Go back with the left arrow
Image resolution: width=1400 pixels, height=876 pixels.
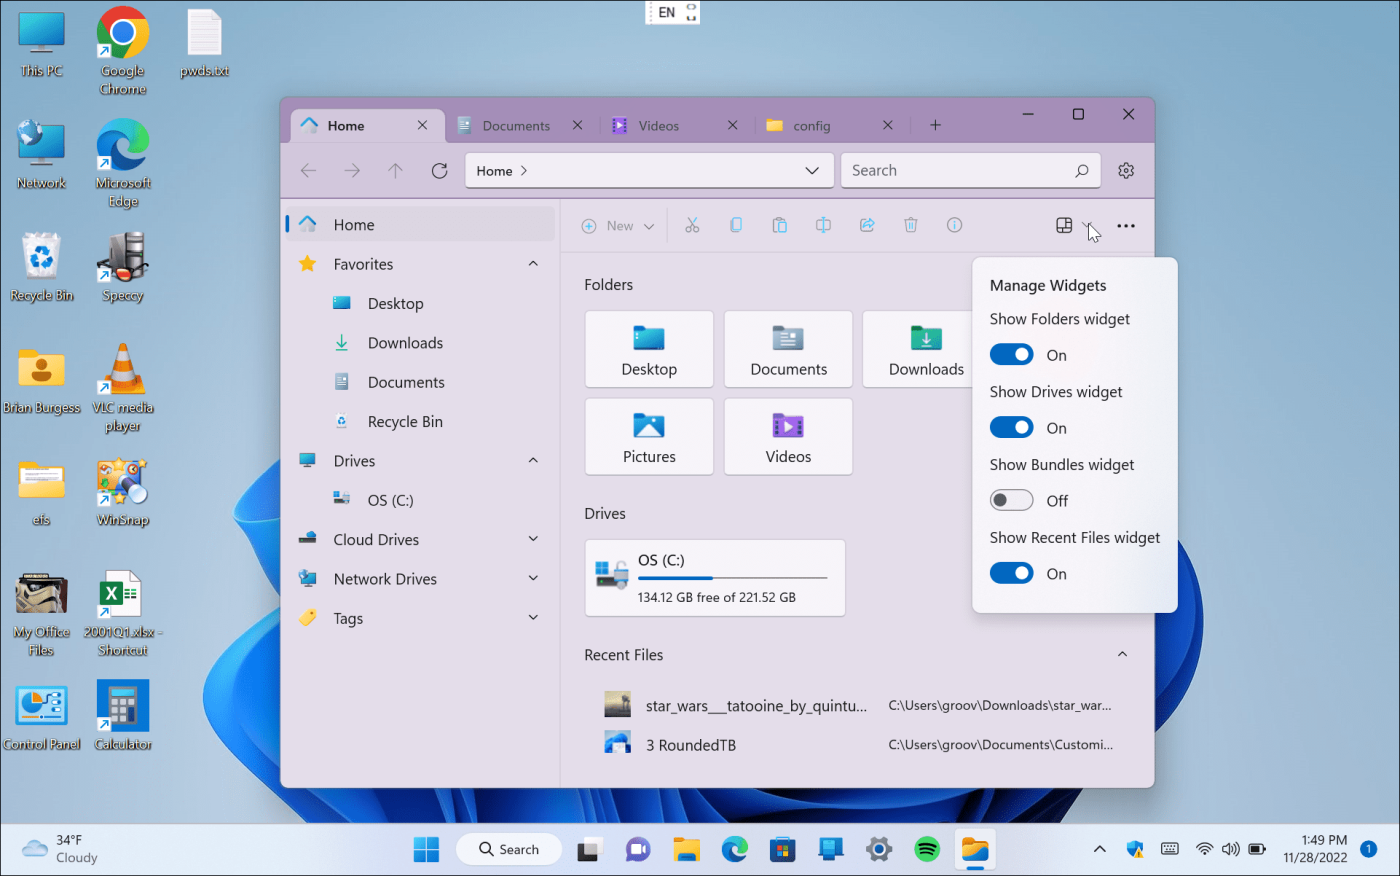(308, 171)
